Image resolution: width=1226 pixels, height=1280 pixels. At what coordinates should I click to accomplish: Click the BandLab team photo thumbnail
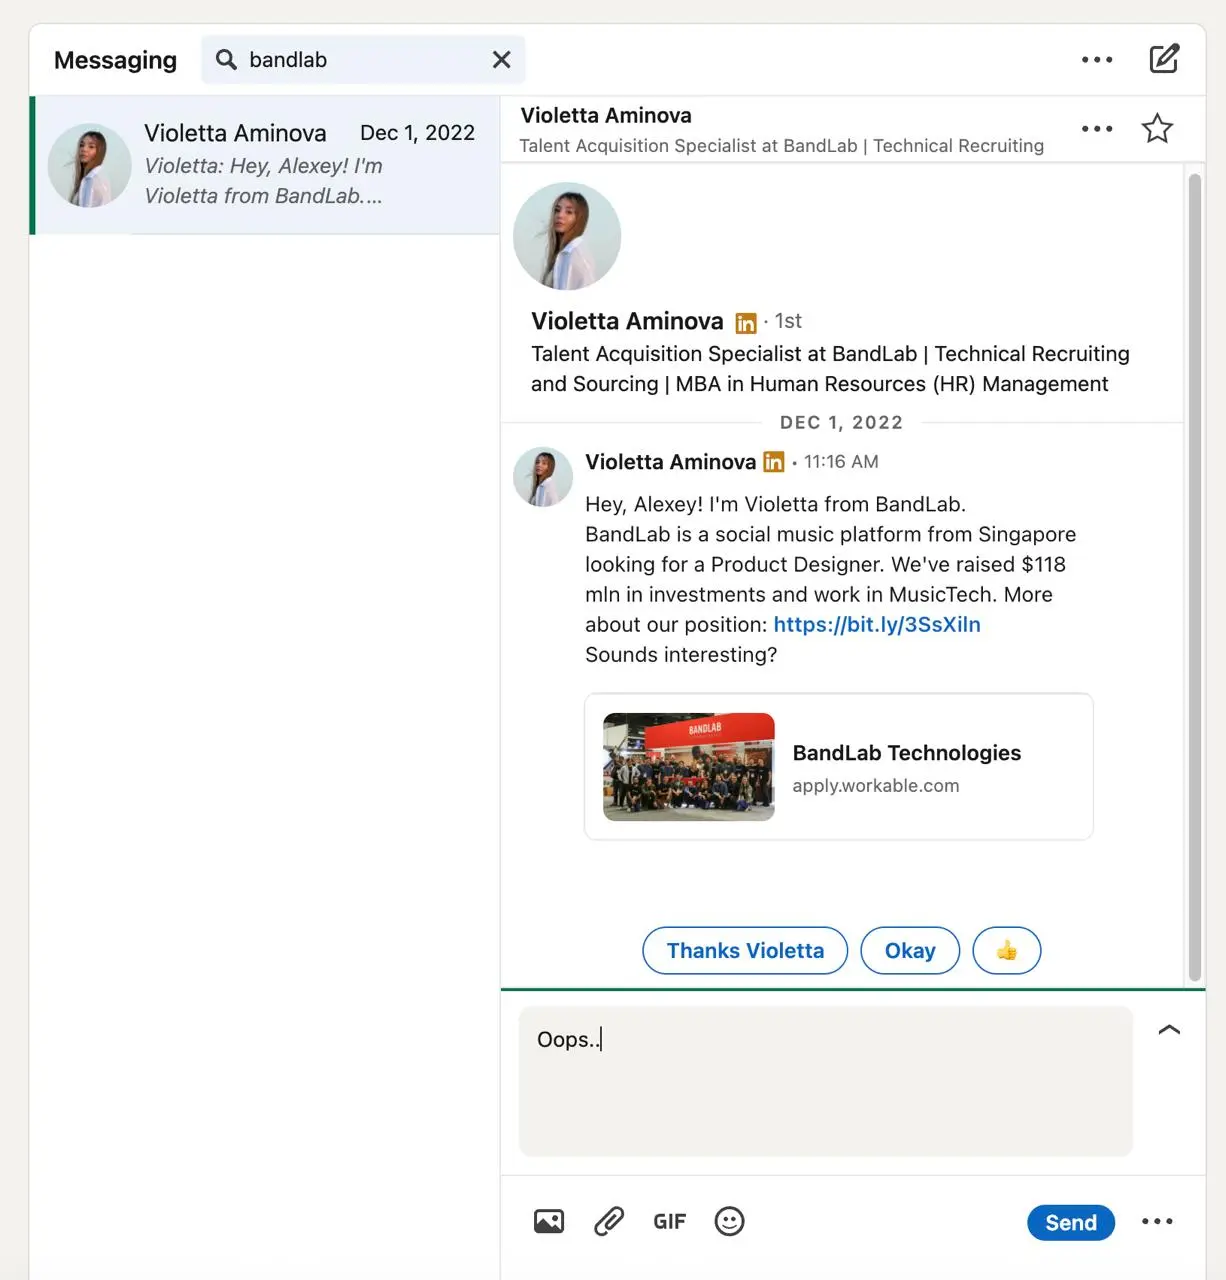point(689,767)
